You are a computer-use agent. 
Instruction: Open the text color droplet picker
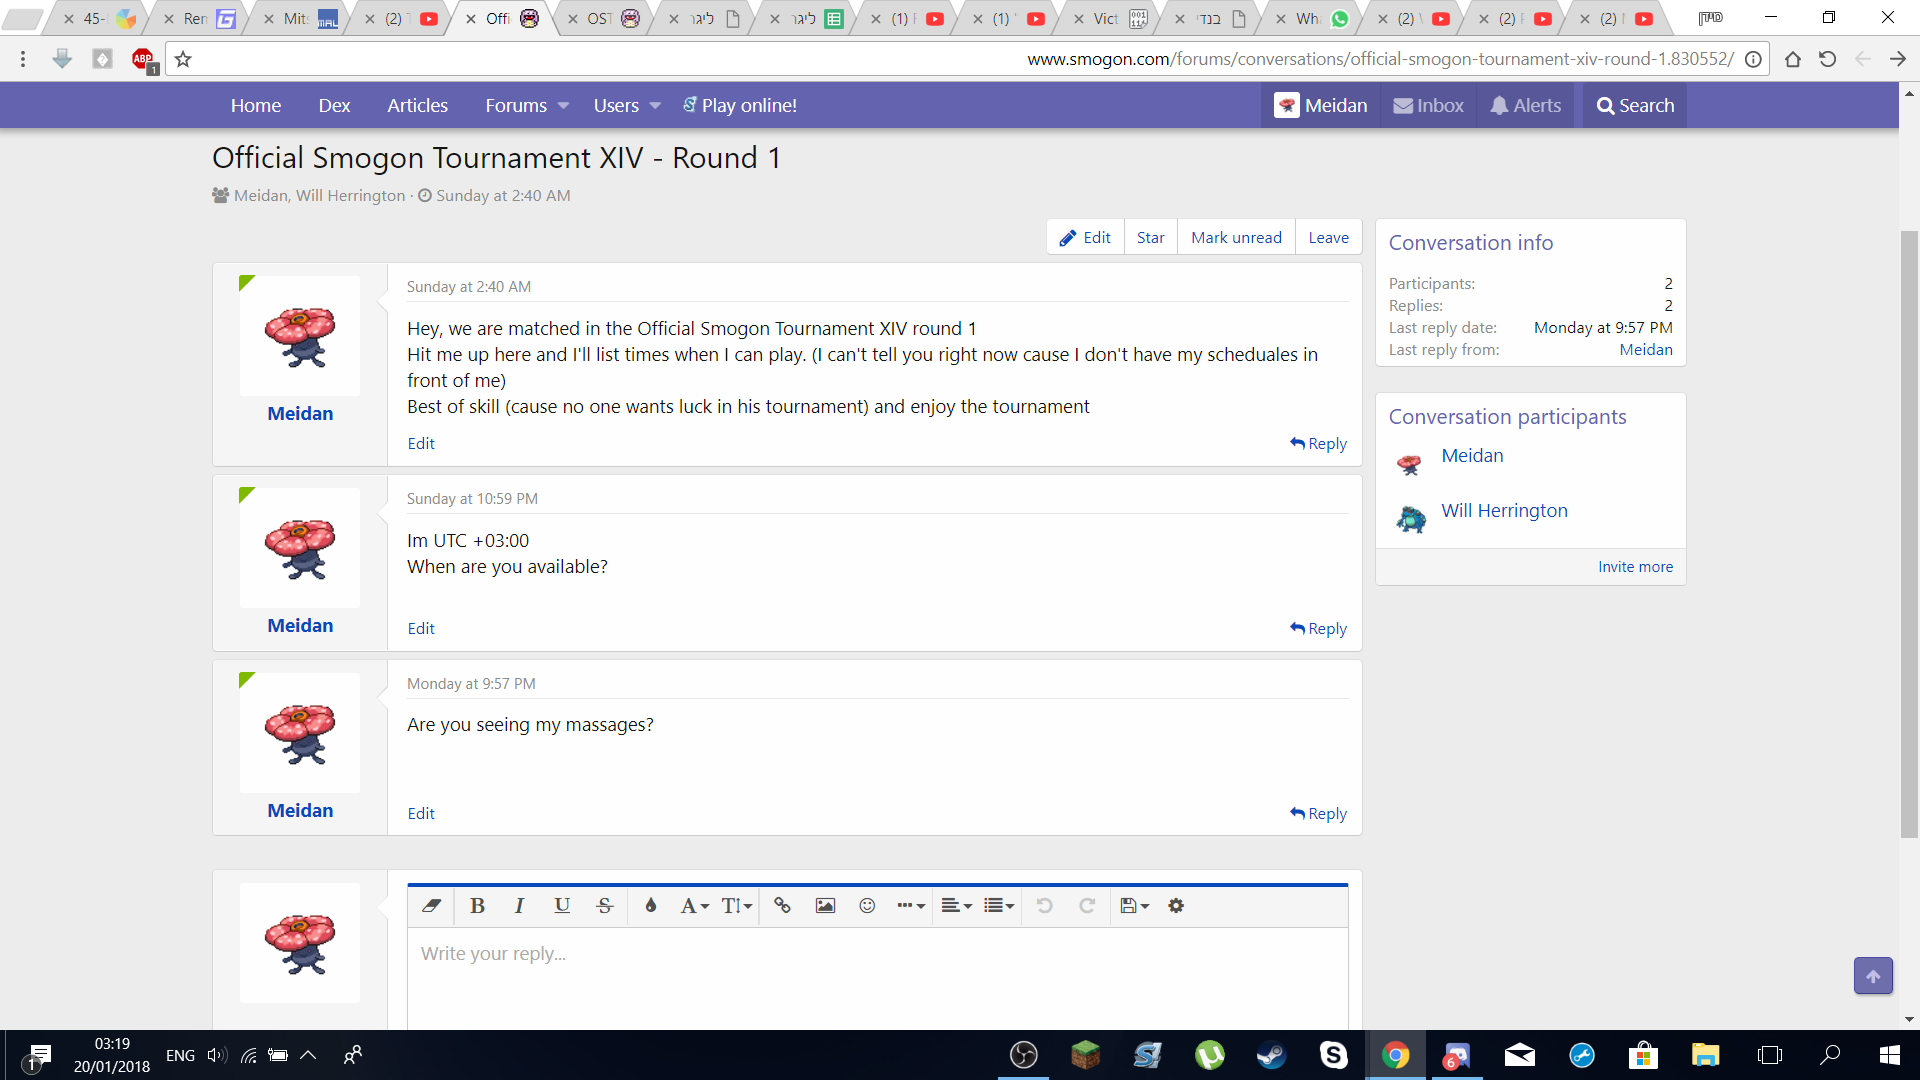(x=651, y=906)
